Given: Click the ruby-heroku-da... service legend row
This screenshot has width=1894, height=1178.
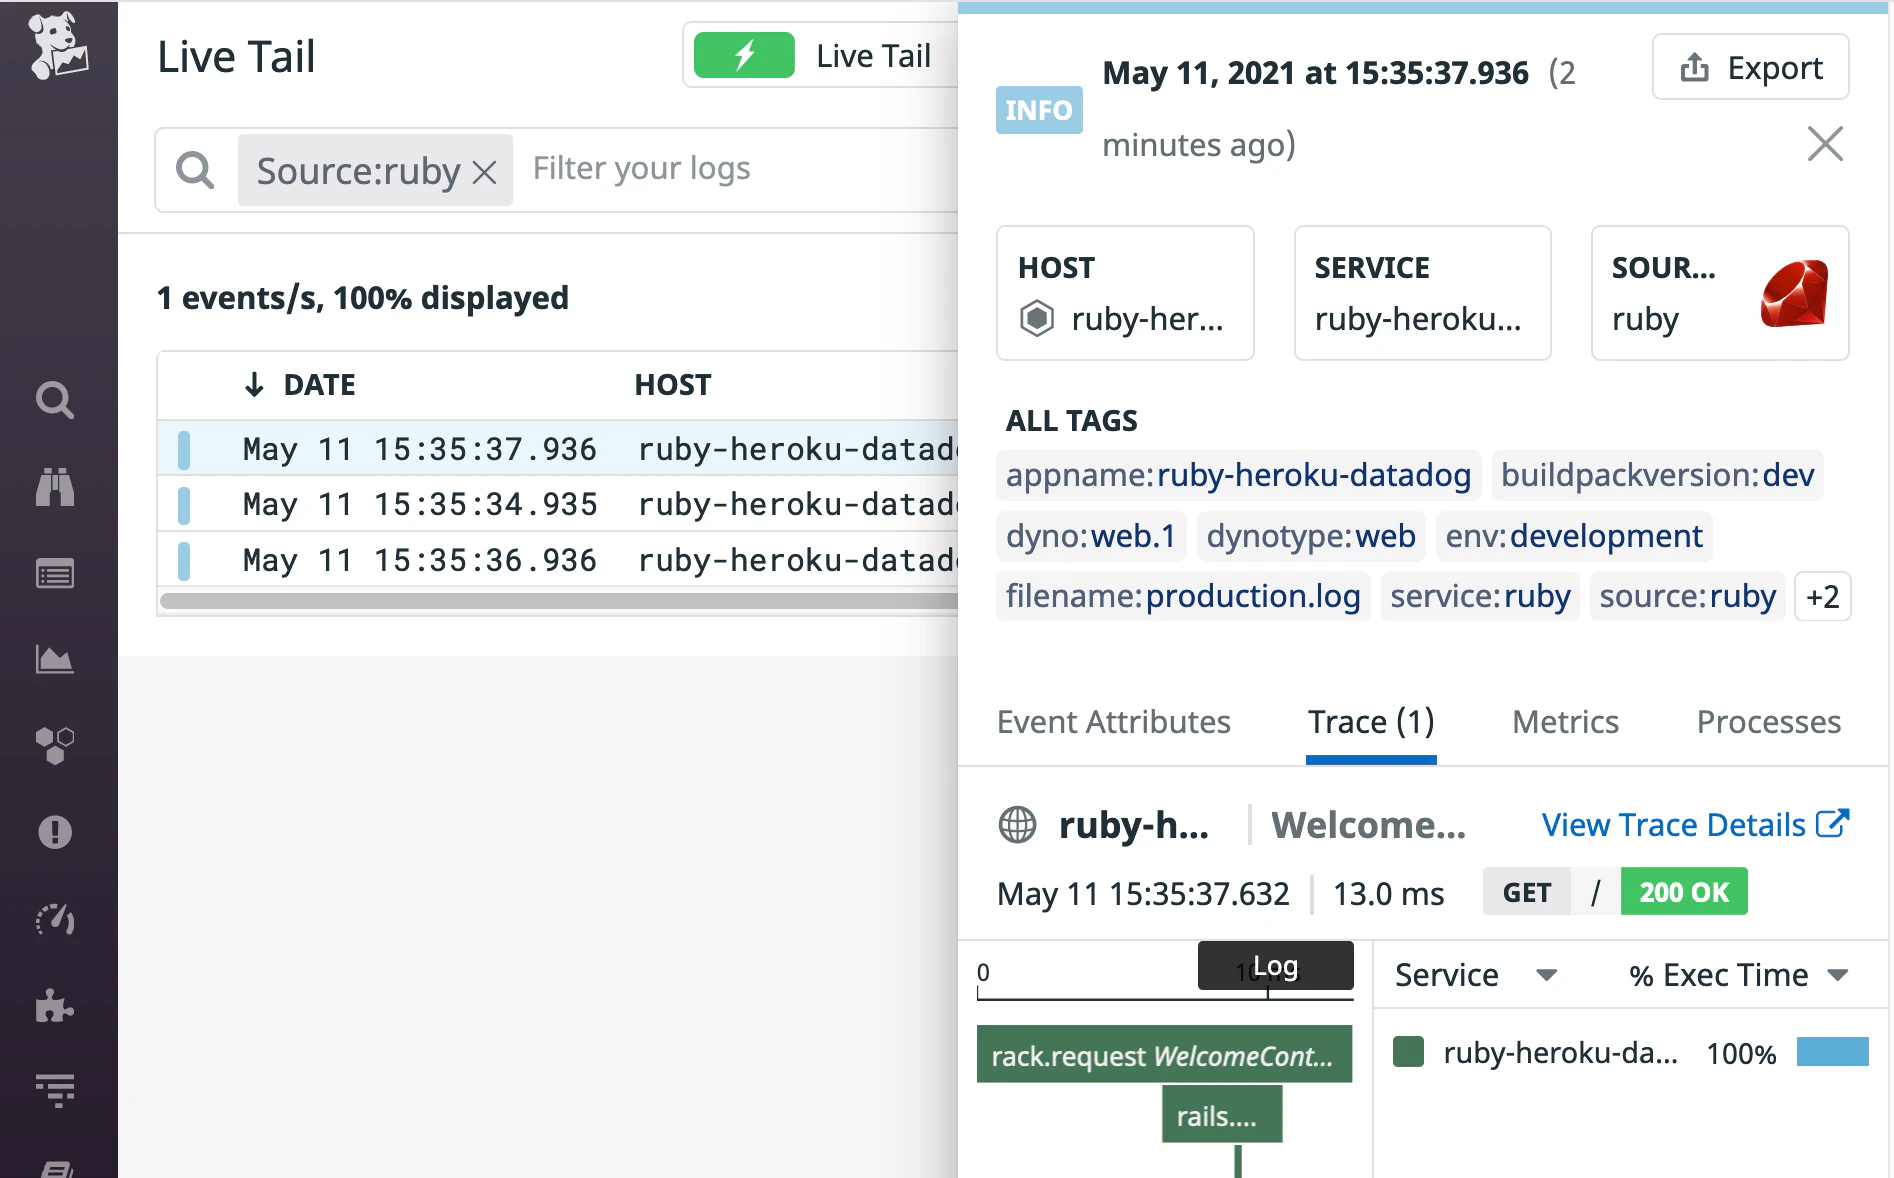Looking at the screenshot, I should click(1630, 1053).
